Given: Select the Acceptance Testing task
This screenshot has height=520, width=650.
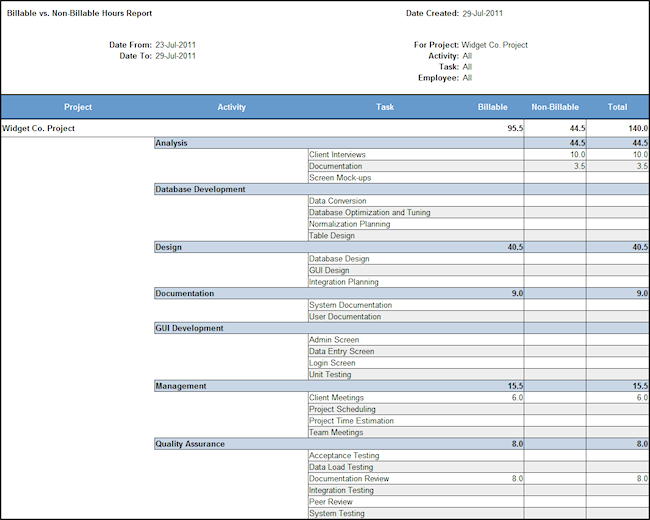Looking at the screenshot, I should point(344,455).
